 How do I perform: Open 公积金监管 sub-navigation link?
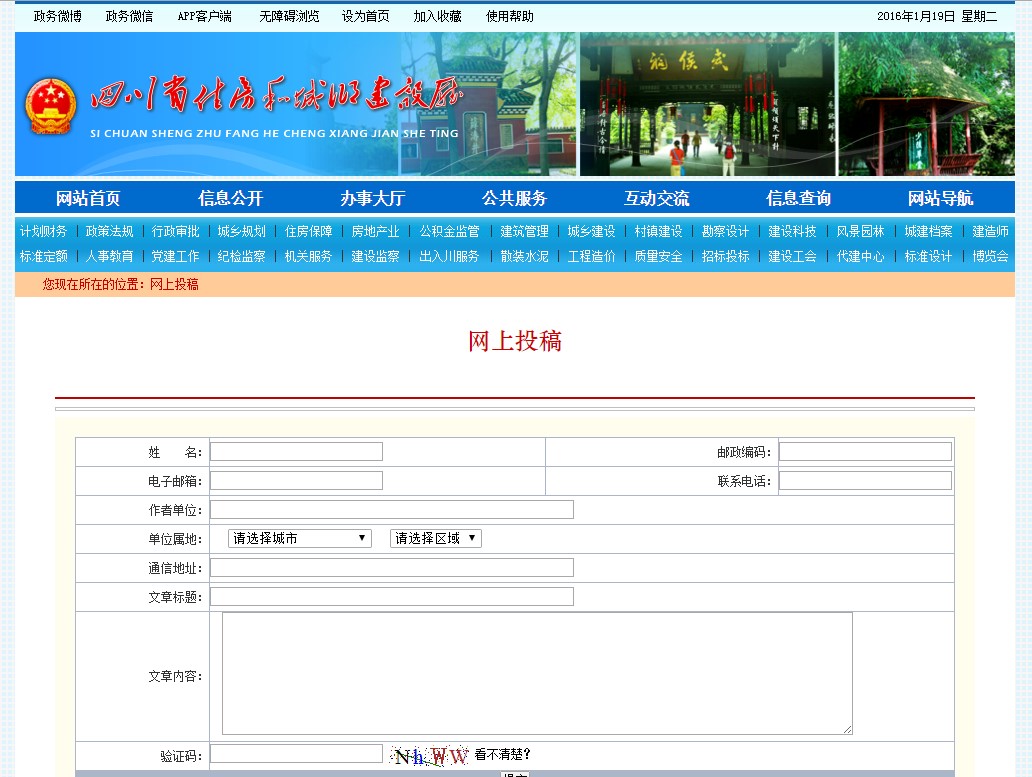pos(450,231)
